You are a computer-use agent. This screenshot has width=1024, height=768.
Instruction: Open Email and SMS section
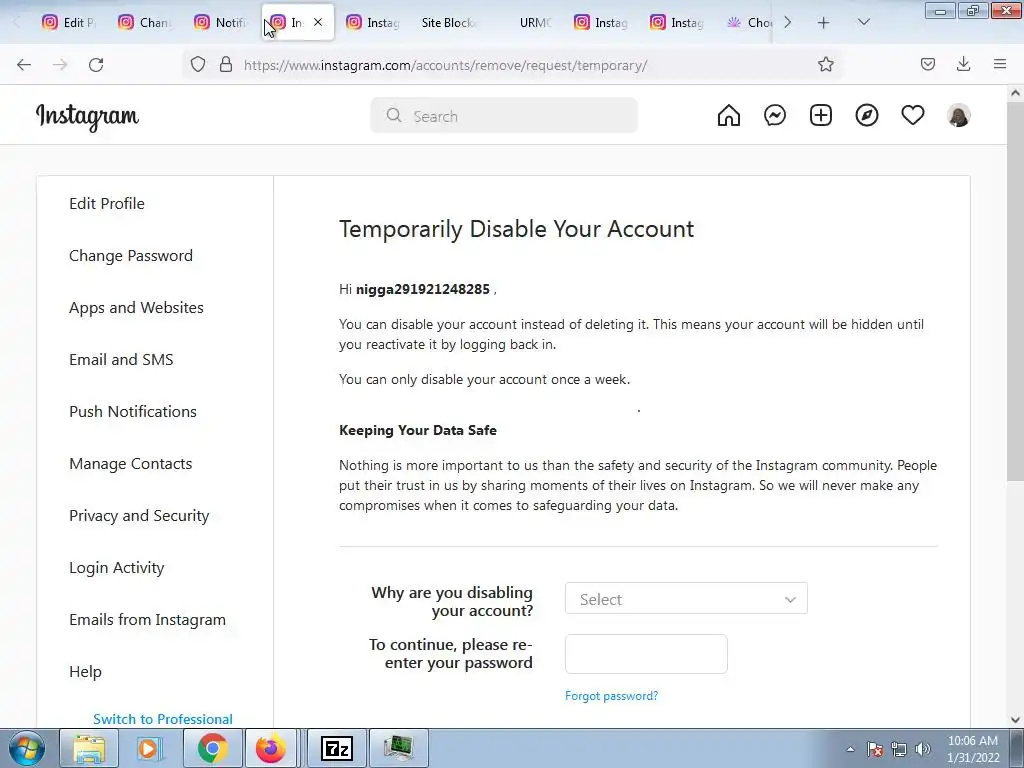(121, 359)
